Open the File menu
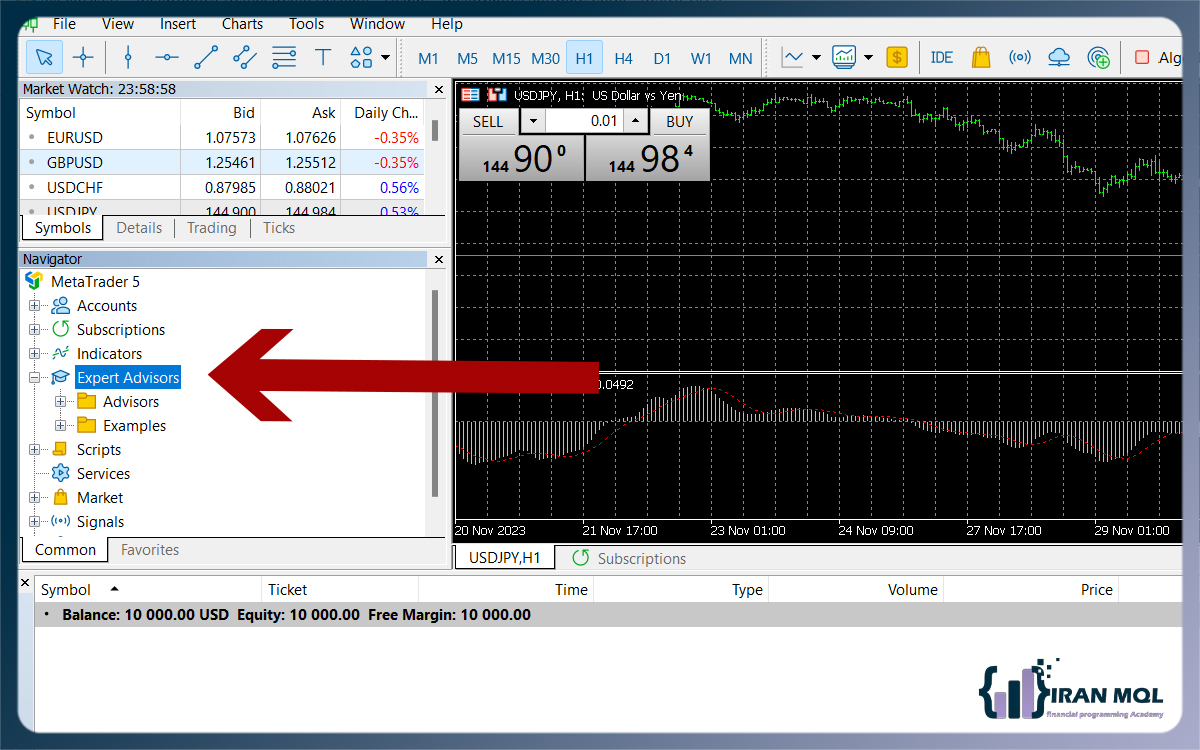1200x750 pixels. 64,23
